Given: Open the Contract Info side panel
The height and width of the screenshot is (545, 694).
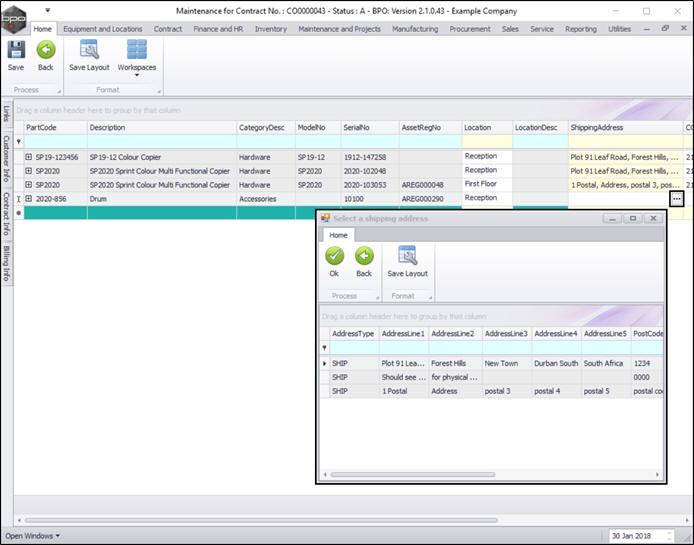Looking at the screenshot, I should tap(6, 213).
